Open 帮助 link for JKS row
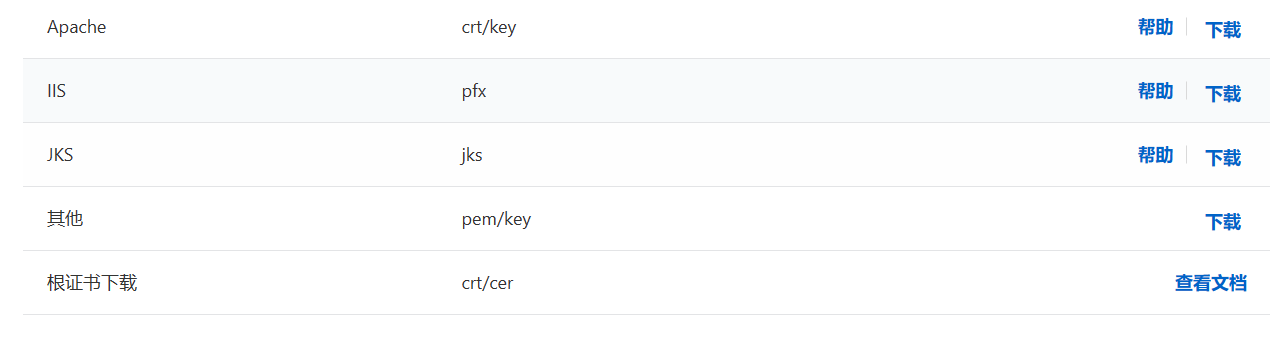 tap(1155, 155)
